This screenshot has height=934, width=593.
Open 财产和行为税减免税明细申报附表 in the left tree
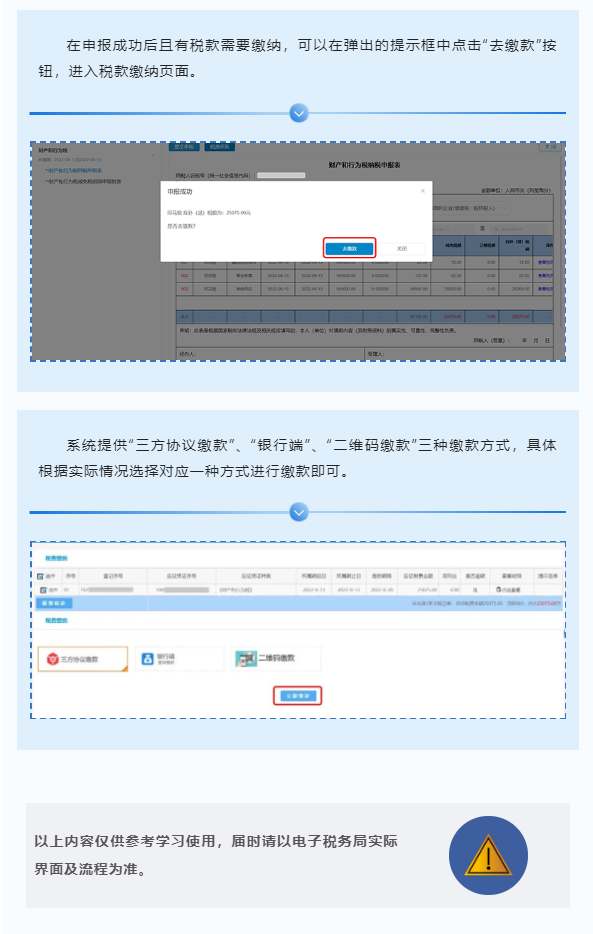pos(84,181)
